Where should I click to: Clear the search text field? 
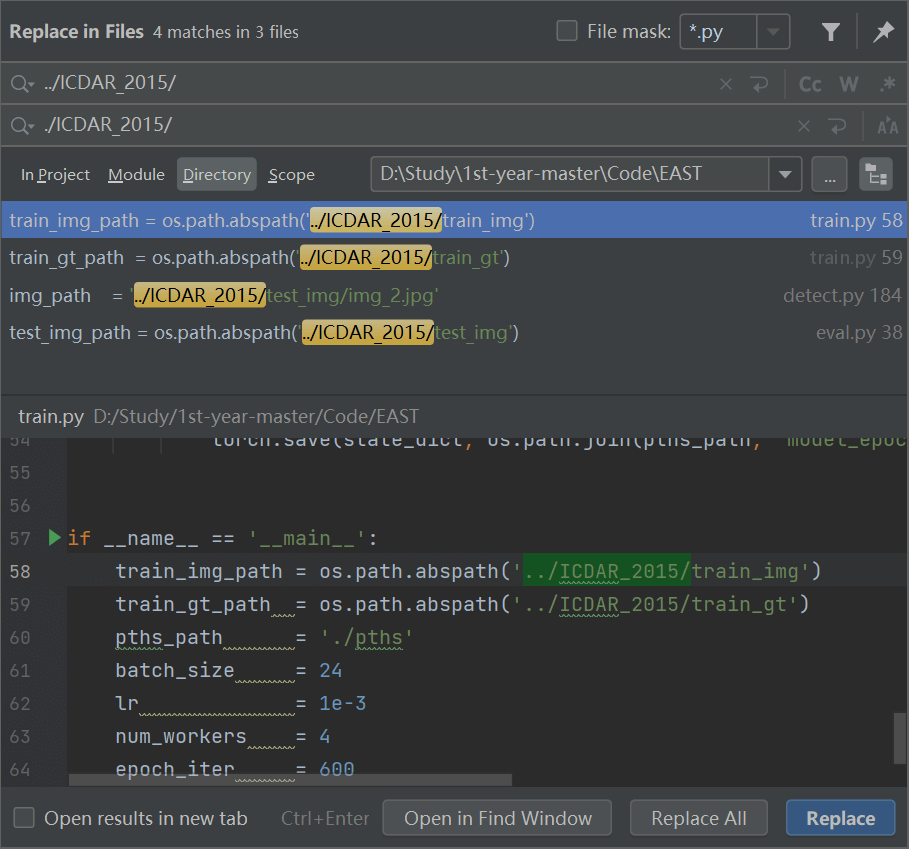coord(725,84)
